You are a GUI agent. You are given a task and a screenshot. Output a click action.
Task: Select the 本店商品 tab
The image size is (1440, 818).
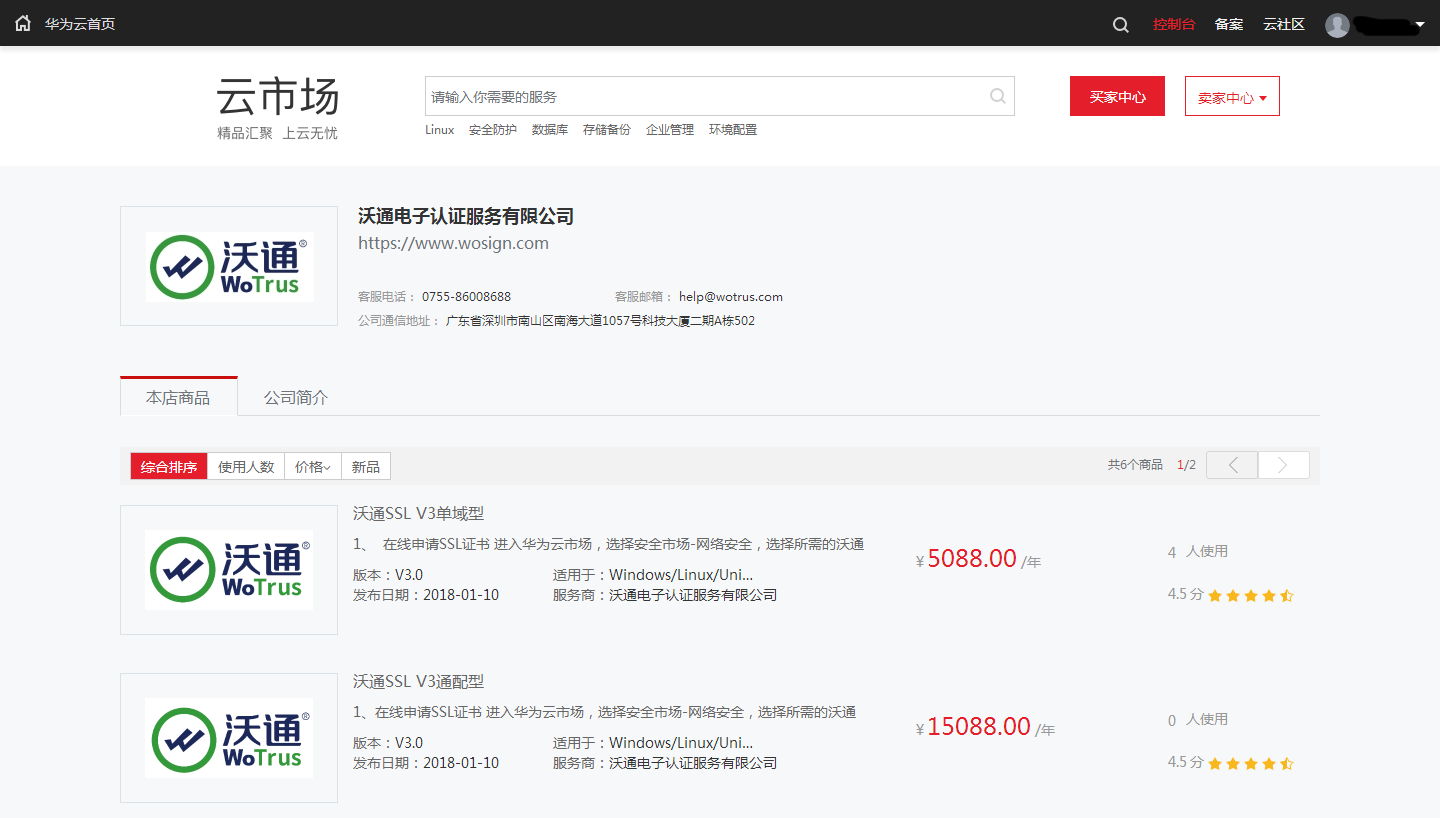point(178,398)
